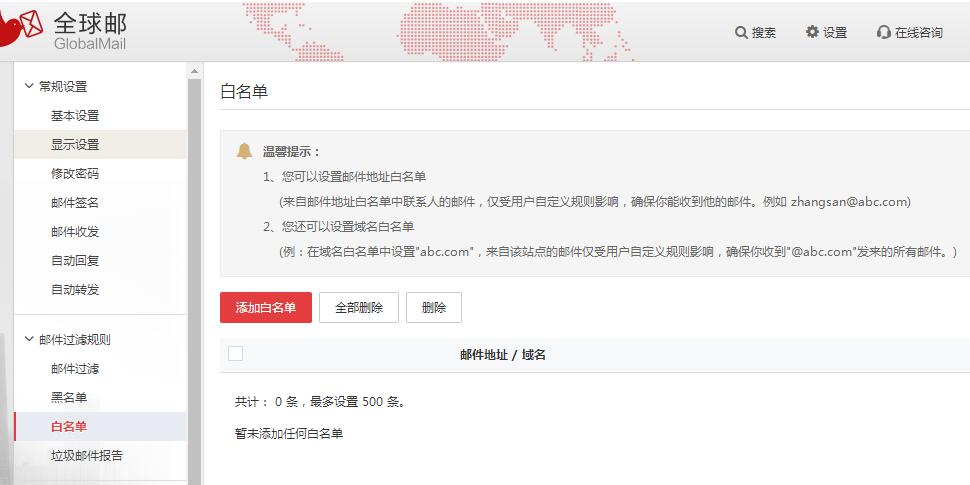
Task: Open 基本设置 in the sidebar
Action: (75, 116)
